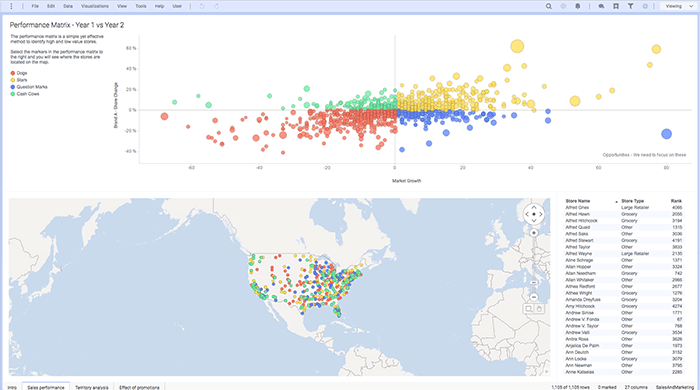This screenshot has height=390, width=700.
Task: Zoom out of the map with the minus button
Action: [x=534, y=297]
